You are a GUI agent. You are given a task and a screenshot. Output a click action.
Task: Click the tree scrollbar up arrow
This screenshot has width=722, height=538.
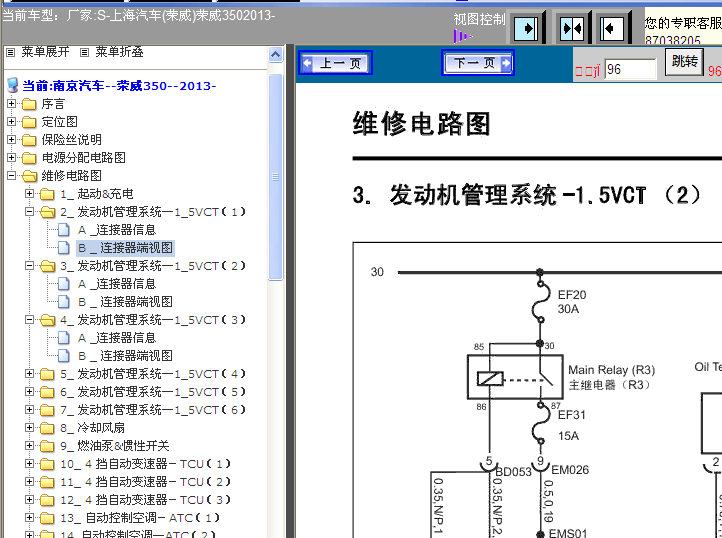[x=275, y=55]
